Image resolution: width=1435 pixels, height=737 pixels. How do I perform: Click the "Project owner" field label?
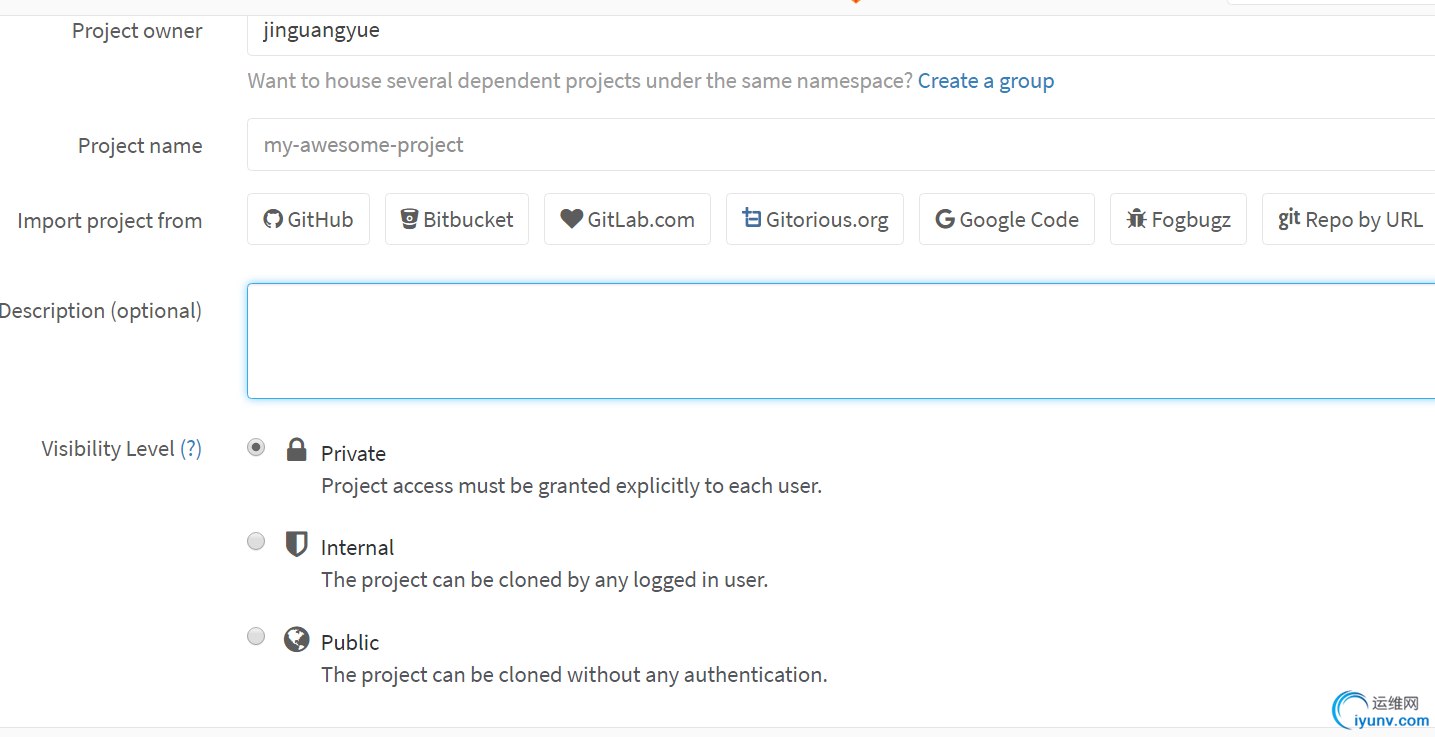pos(137,31)
